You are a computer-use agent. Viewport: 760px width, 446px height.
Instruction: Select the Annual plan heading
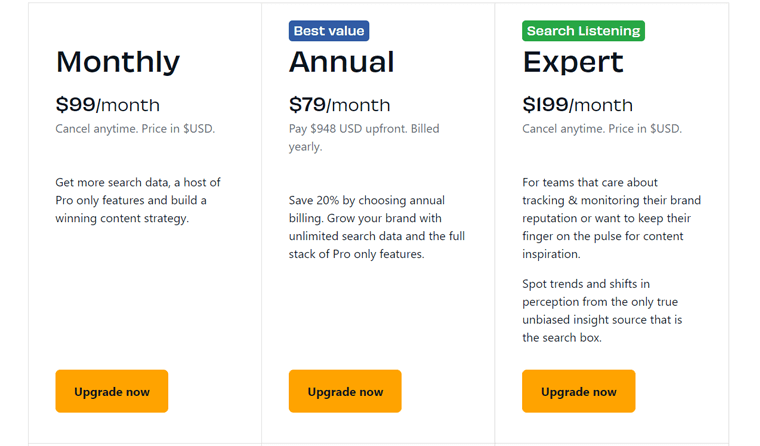pos(342,62)
